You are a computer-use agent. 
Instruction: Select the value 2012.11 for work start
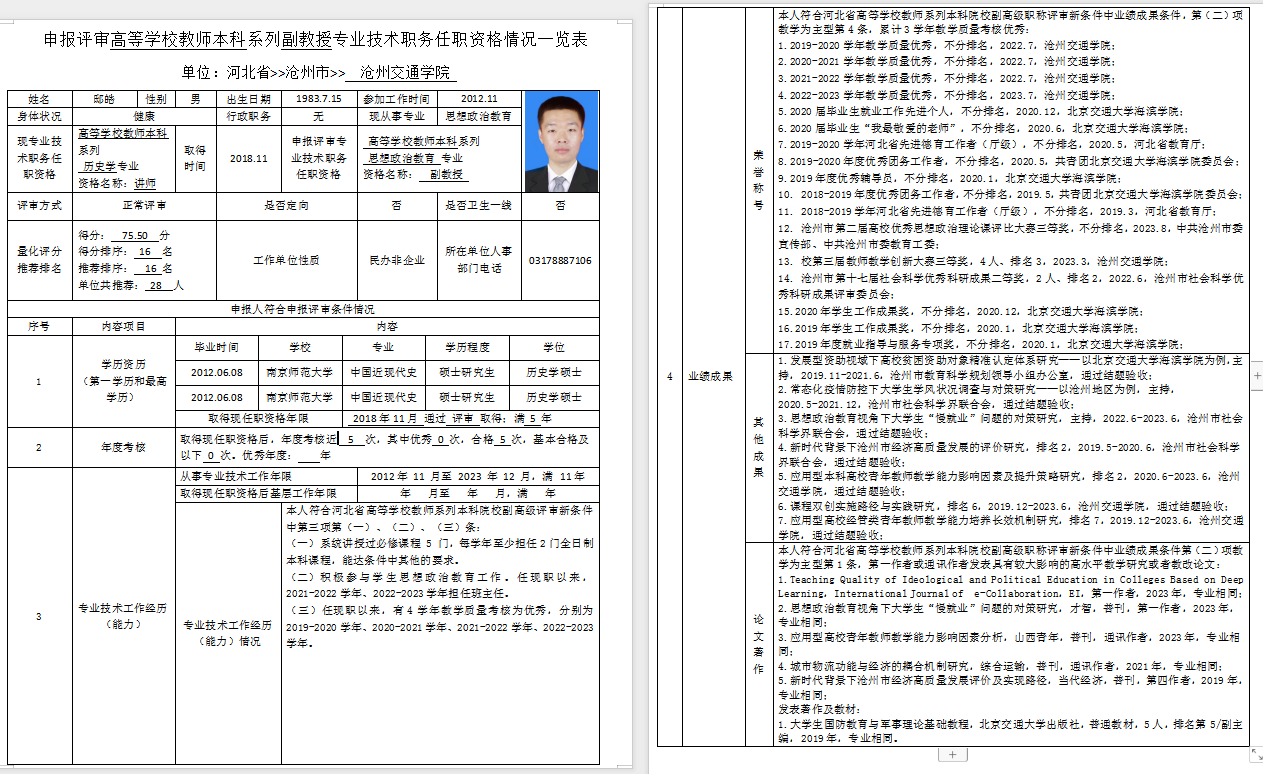[479, 100]
